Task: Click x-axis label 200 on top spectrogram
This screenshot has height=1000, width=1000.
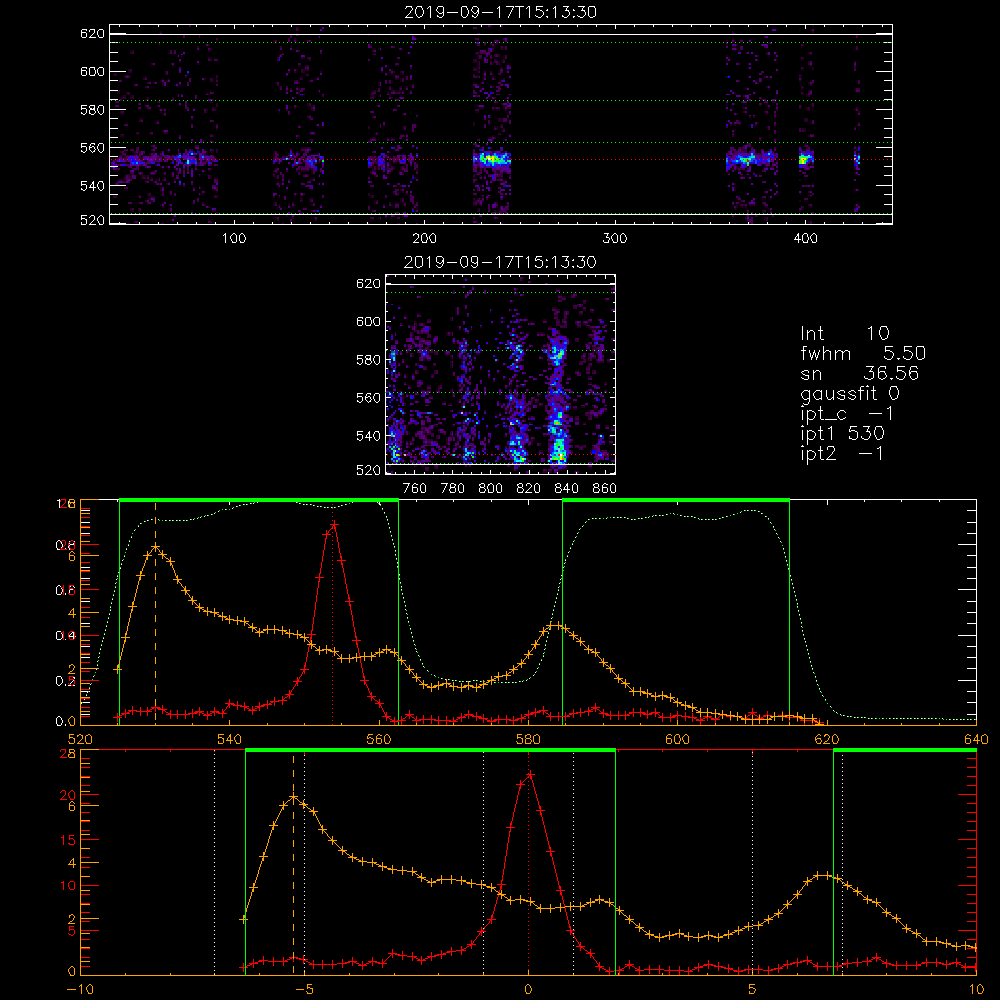Action: (x=424, y=239)
